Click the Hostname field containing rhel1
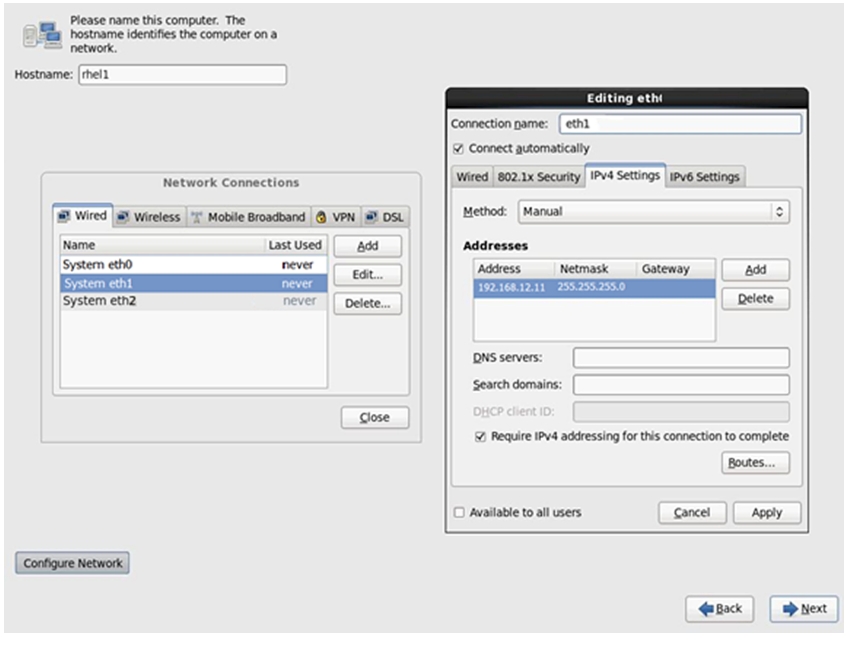This screenshot has width=847, height=664. coord(183,75)
